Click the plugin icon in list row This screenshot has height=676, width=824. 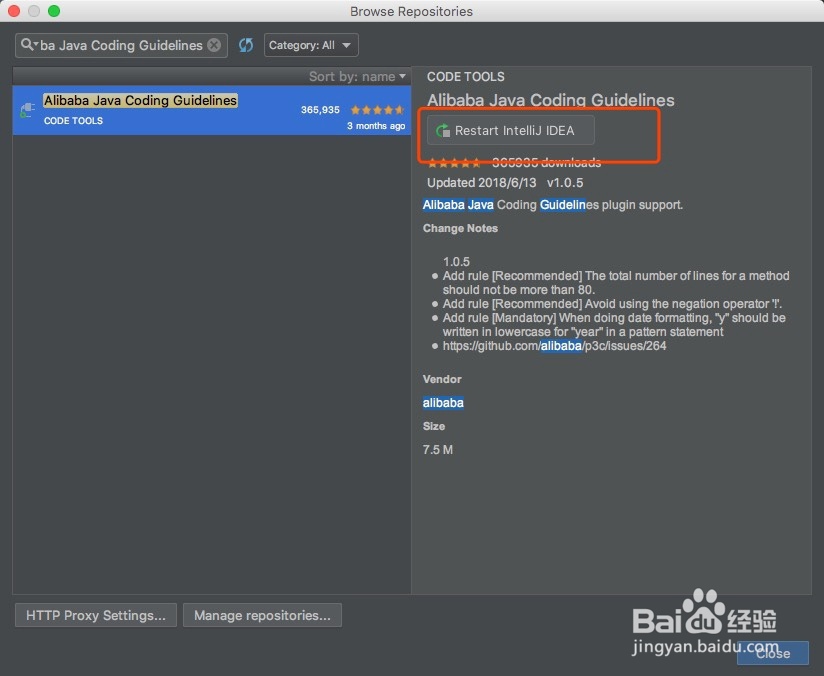(x=27, y=110)
